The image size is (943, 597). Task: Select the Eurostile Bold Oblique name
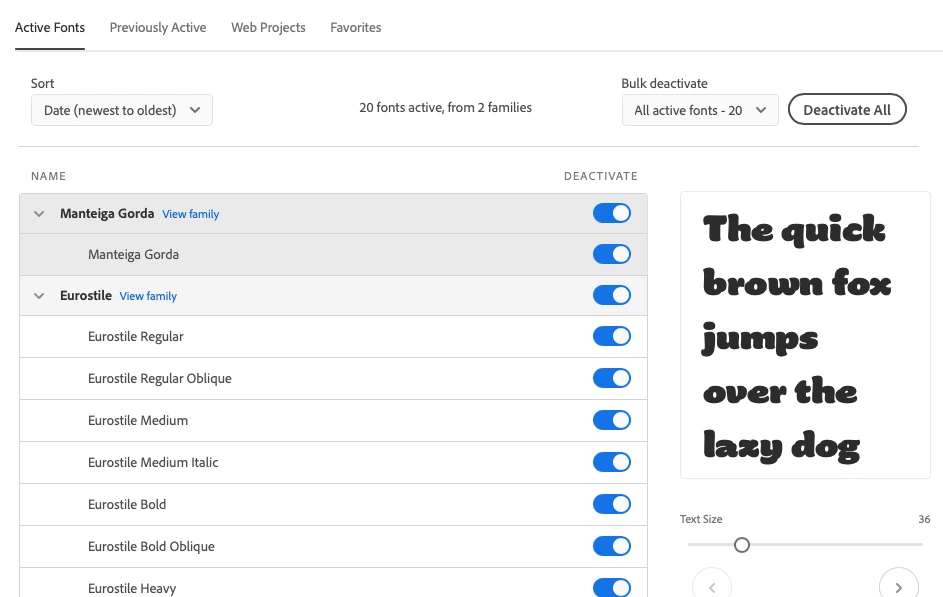[151, 546]
